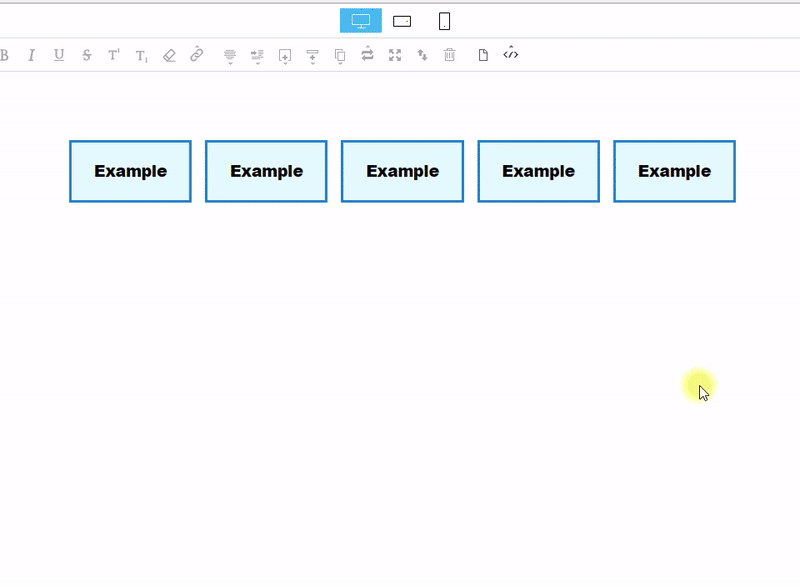Click the blank page icon
Image resolution: width=800 pixels, height=587 pixels.
point(483,55)
